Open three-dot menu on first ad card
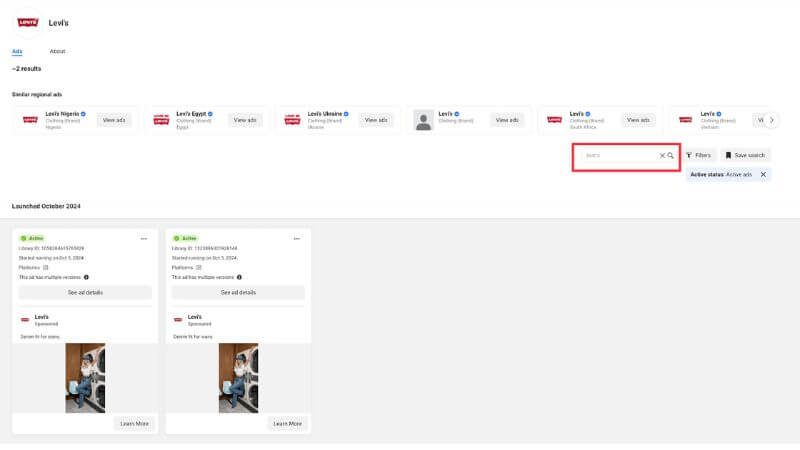Viewport: 800px width, 450px height. [x=144, y=239]
